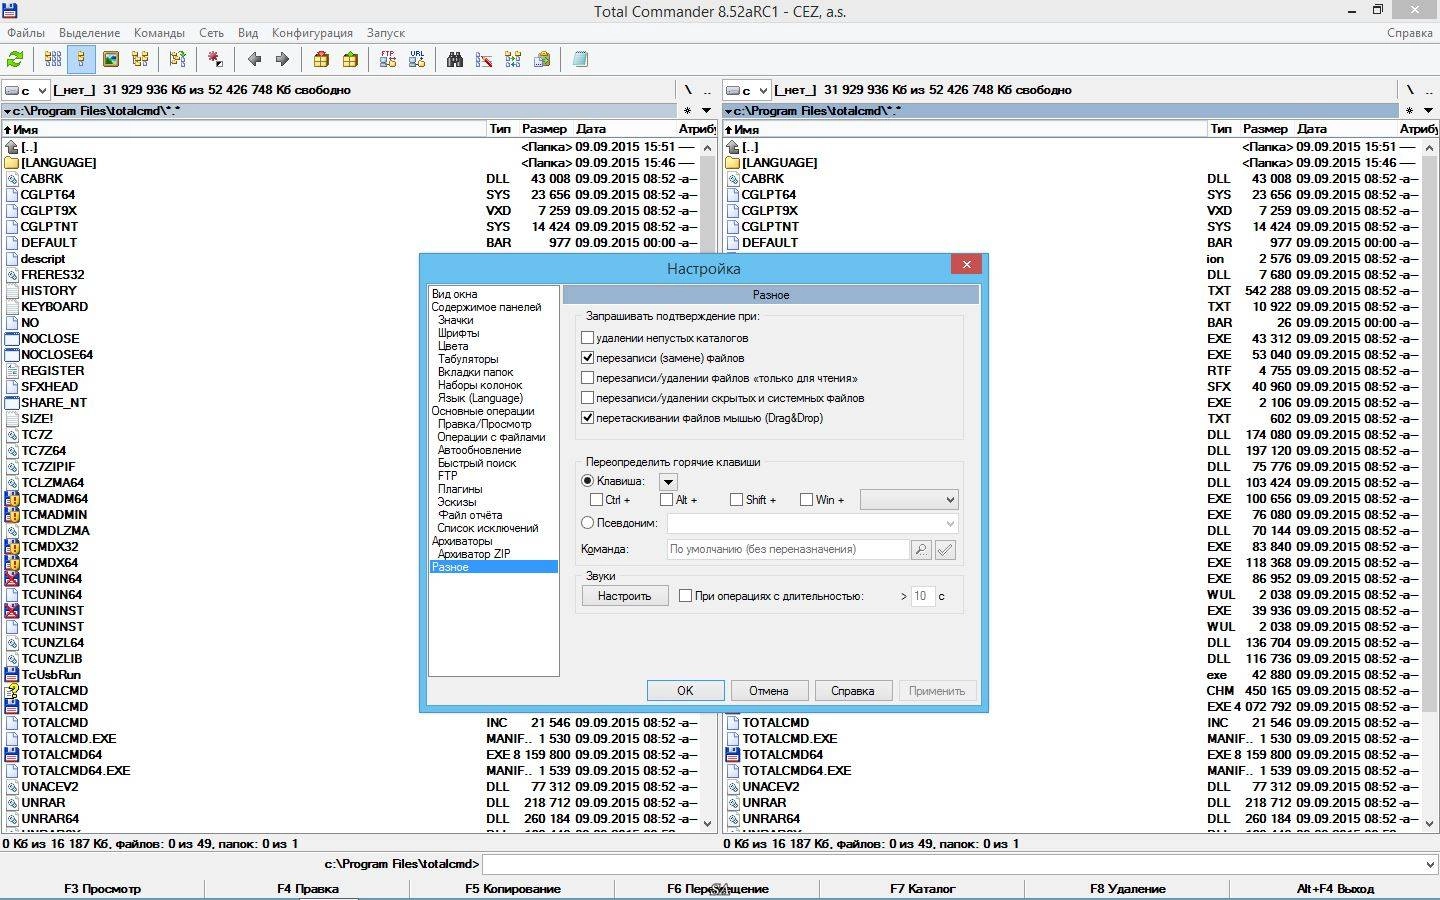
Task: Switch to brief file list view icon
Action: tap(53, 60)
